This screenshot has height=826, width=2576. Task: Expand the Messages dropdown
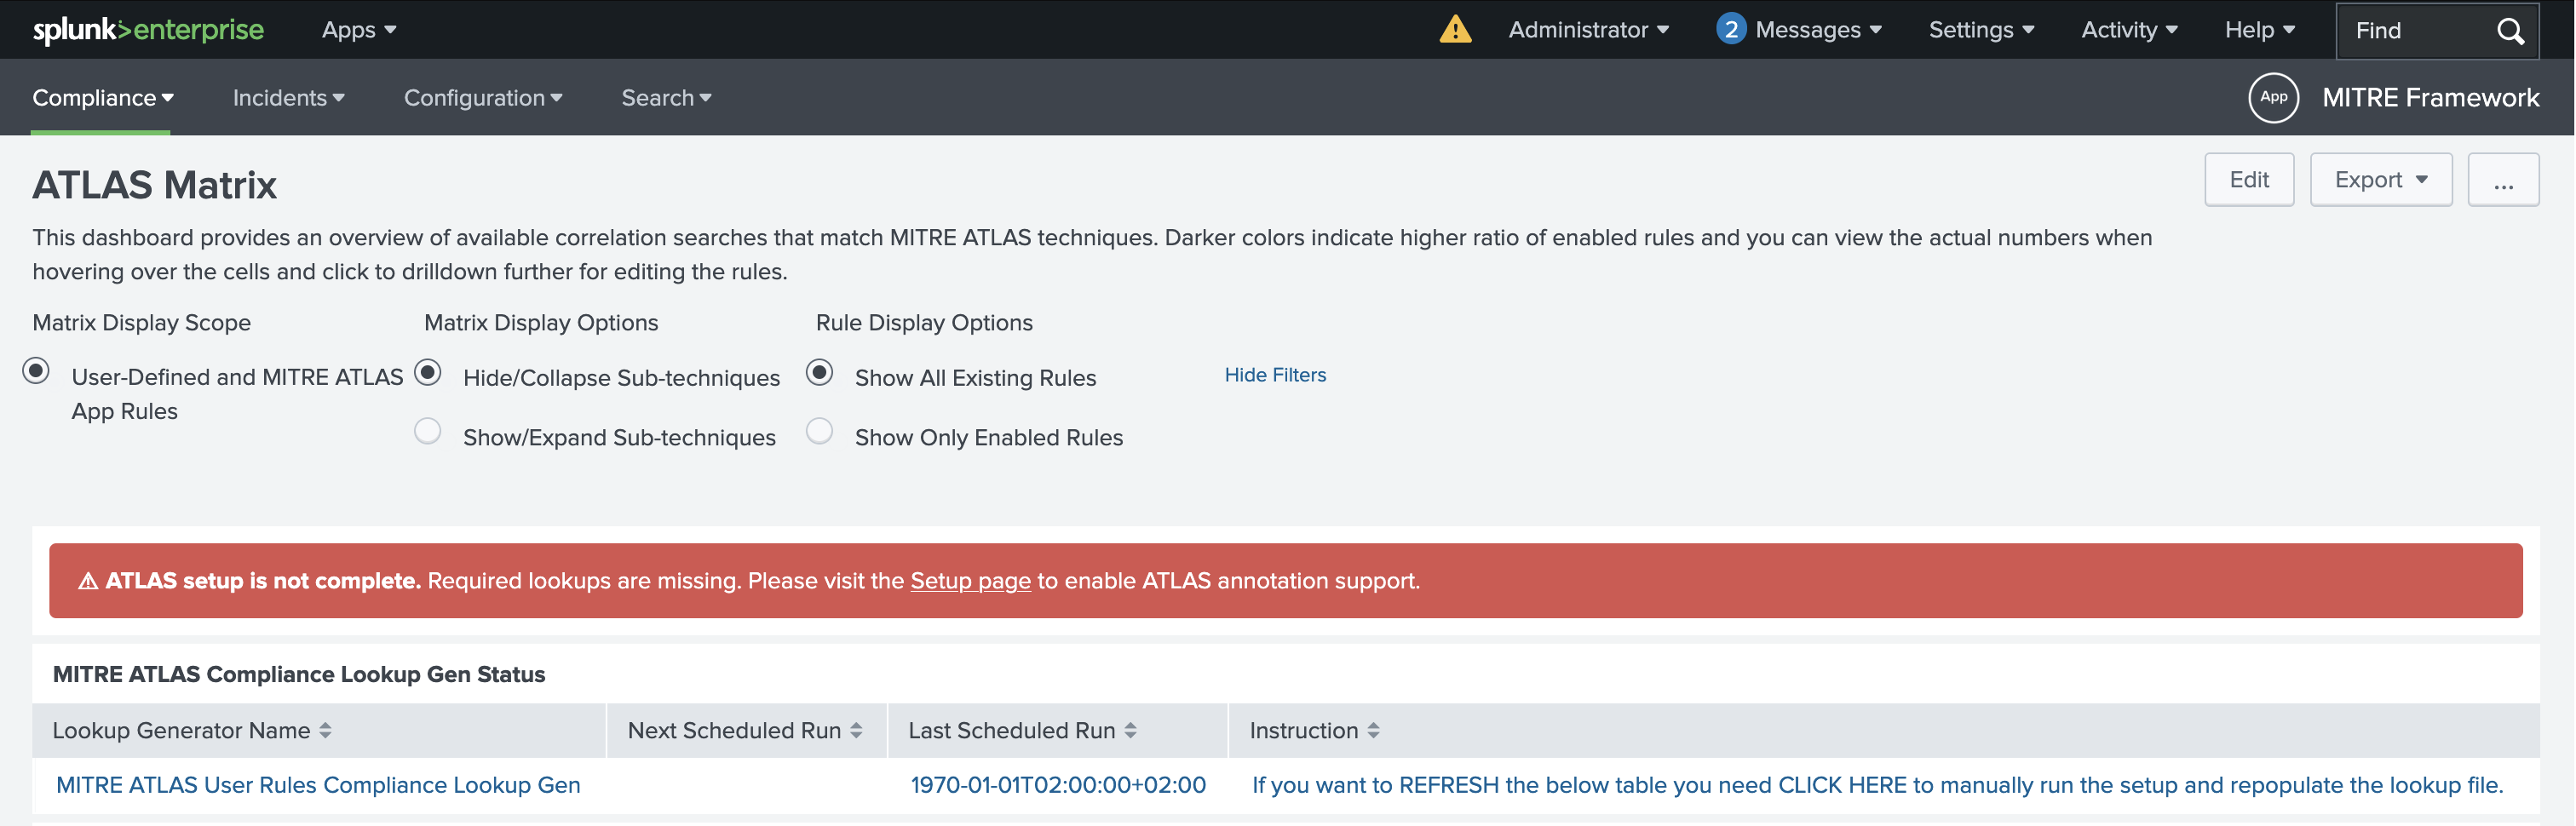coord(1818,30)
